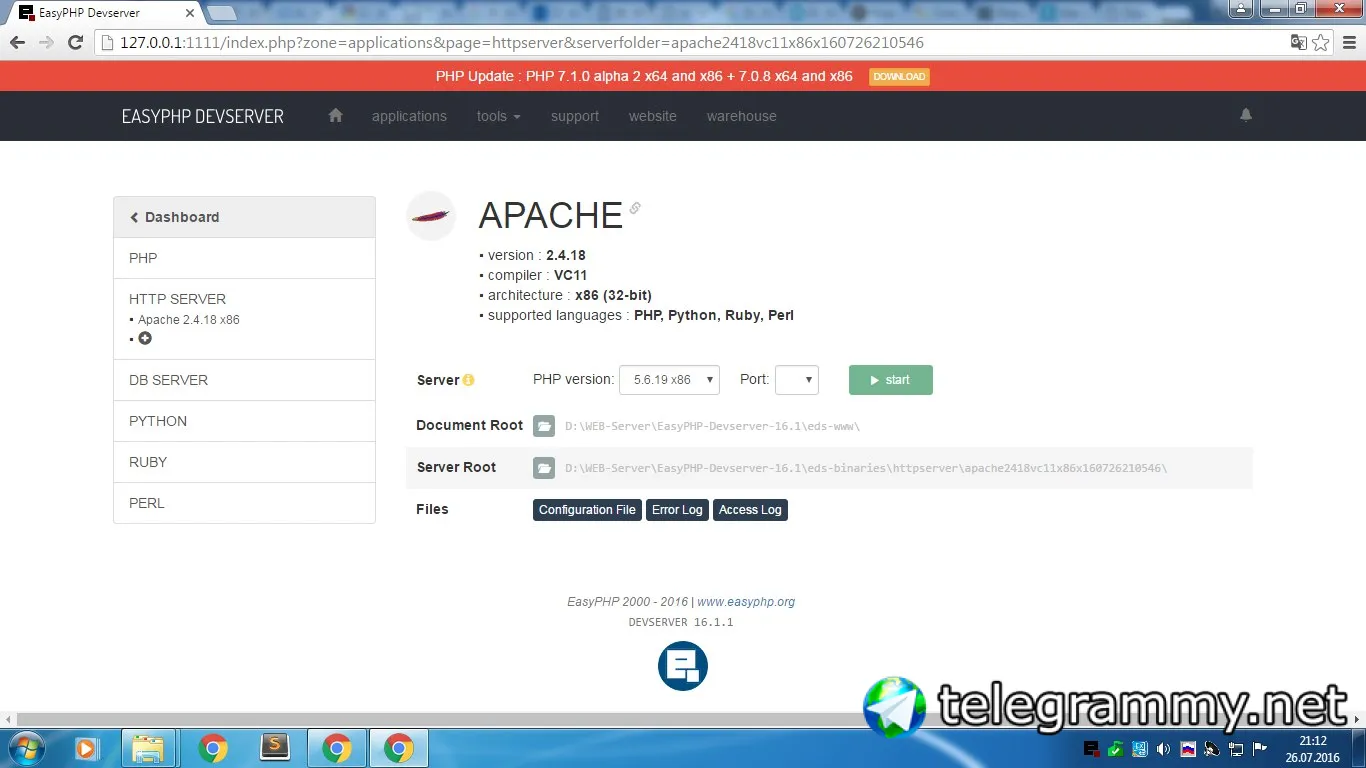Click the Server Root path text
The width and height of the screenshot is (1366, 768).
(866, 468)
